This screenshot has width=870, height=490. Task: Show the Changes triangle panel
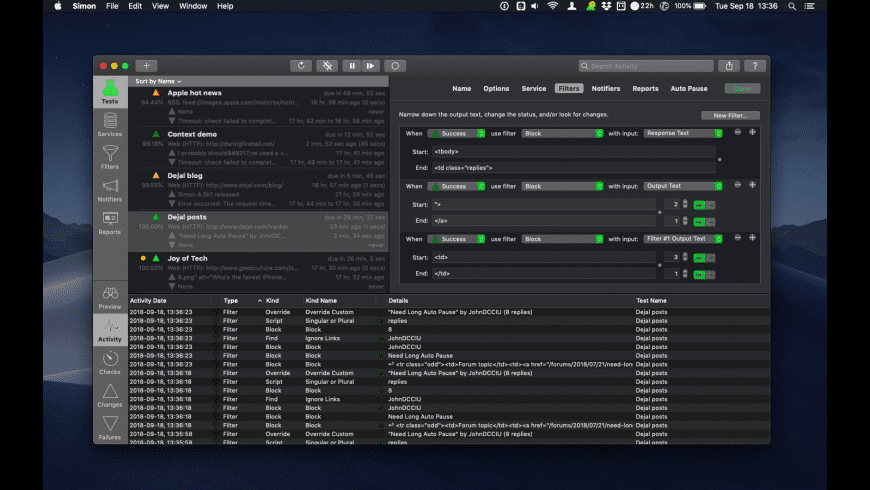pos(110,396)
